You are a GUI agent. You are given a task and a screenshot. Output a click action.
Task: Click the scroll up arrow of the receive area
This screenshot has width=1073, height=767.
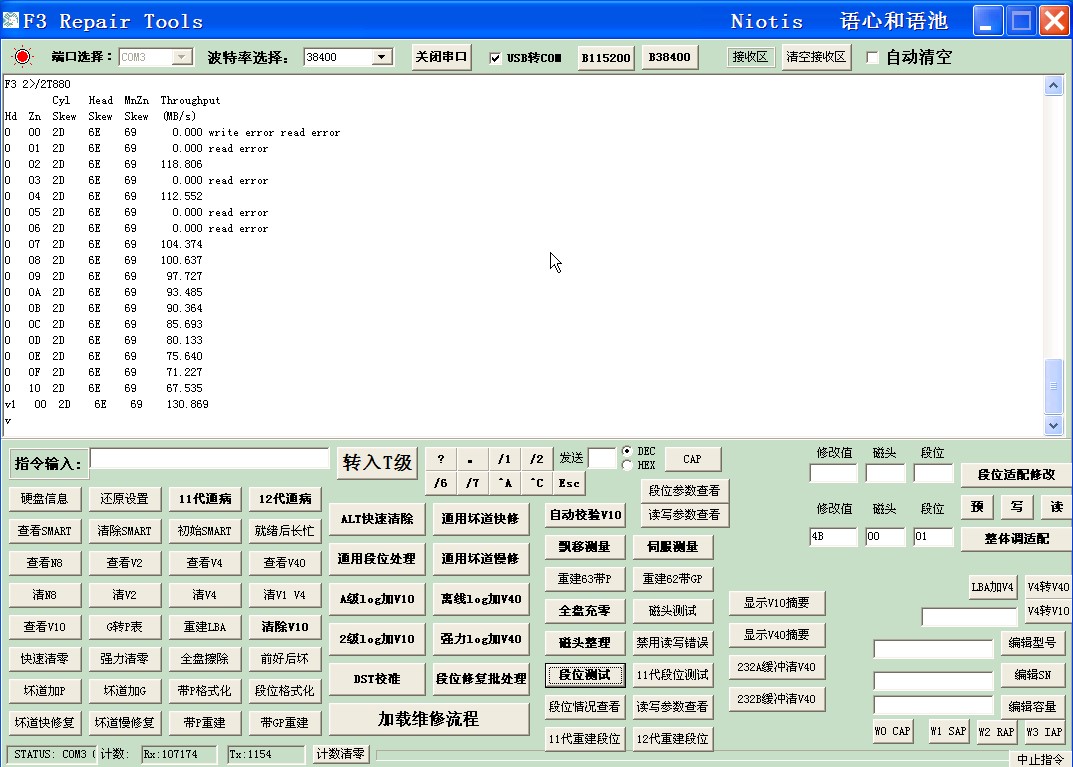coord(1053,86)
